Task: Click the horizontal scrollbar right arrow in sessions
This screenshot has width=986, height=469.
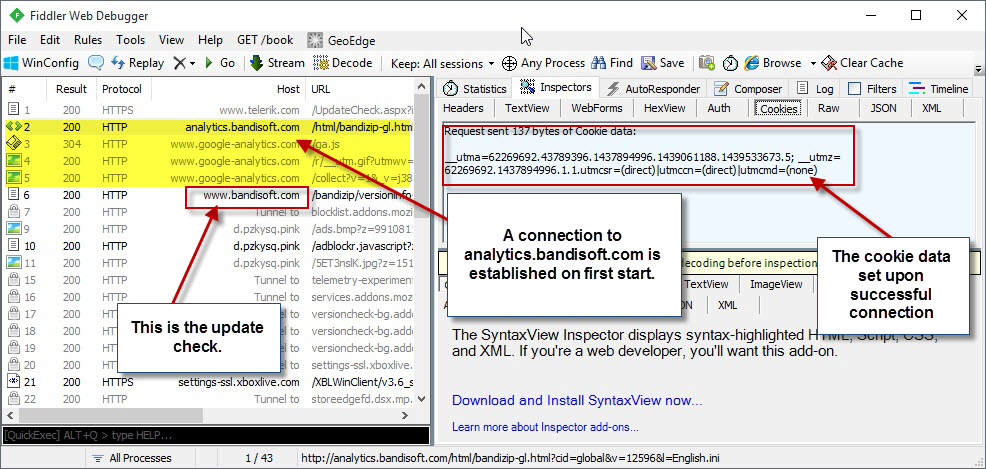Action: (406, 416)
